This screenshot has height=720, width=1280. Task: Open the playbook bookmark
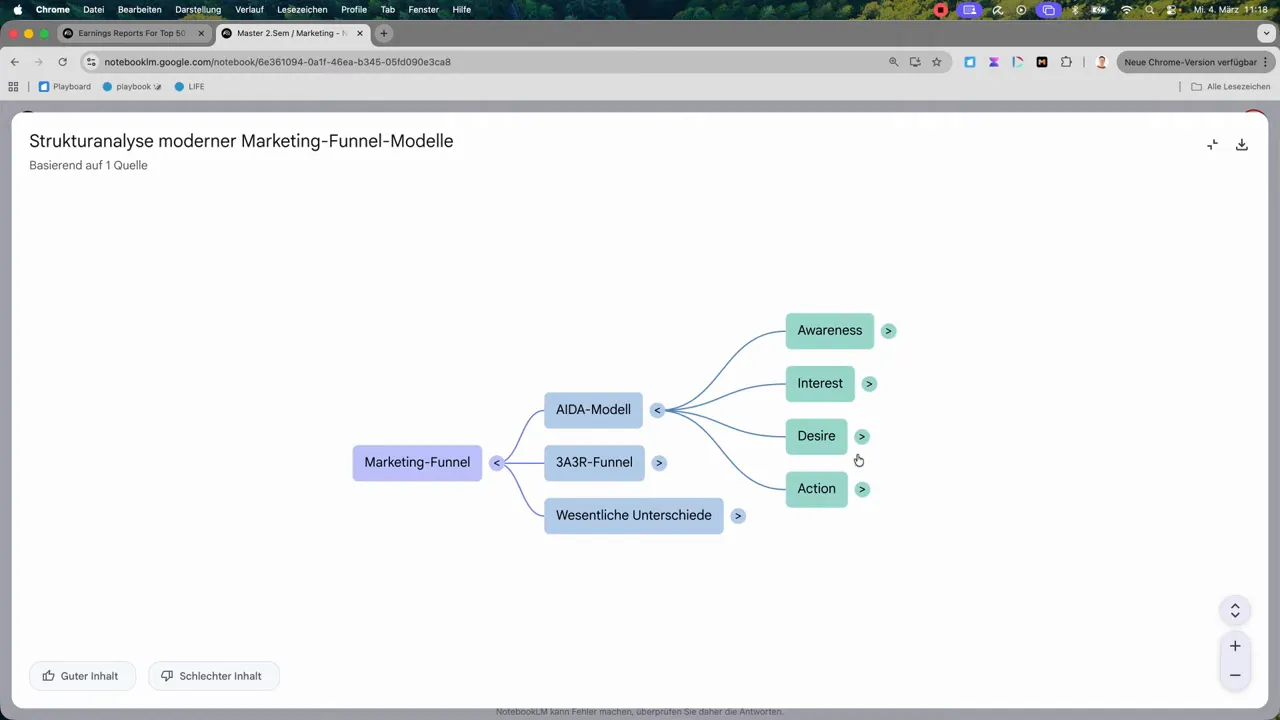click(132, 87)
